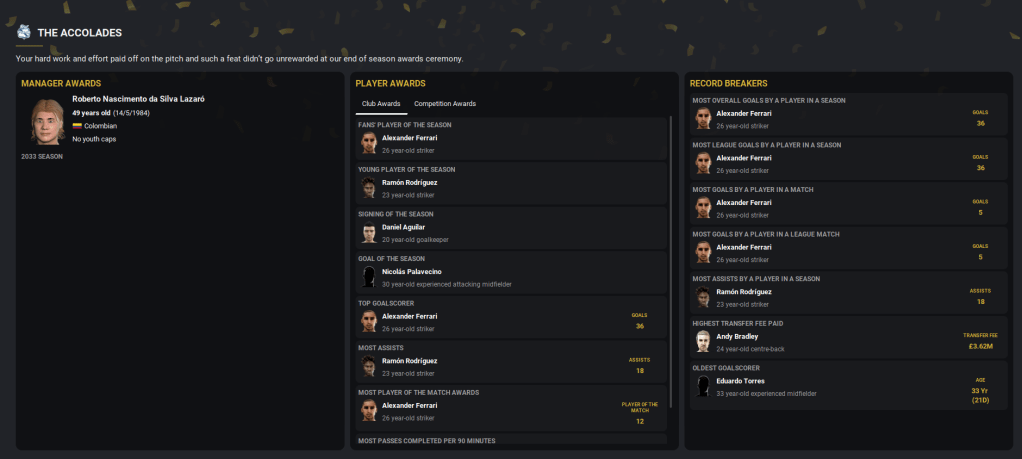The image size is (1022, 459).
Task: Open Eduardo Torres's name under Oldest Goalscorer
Action: [741, 381]
